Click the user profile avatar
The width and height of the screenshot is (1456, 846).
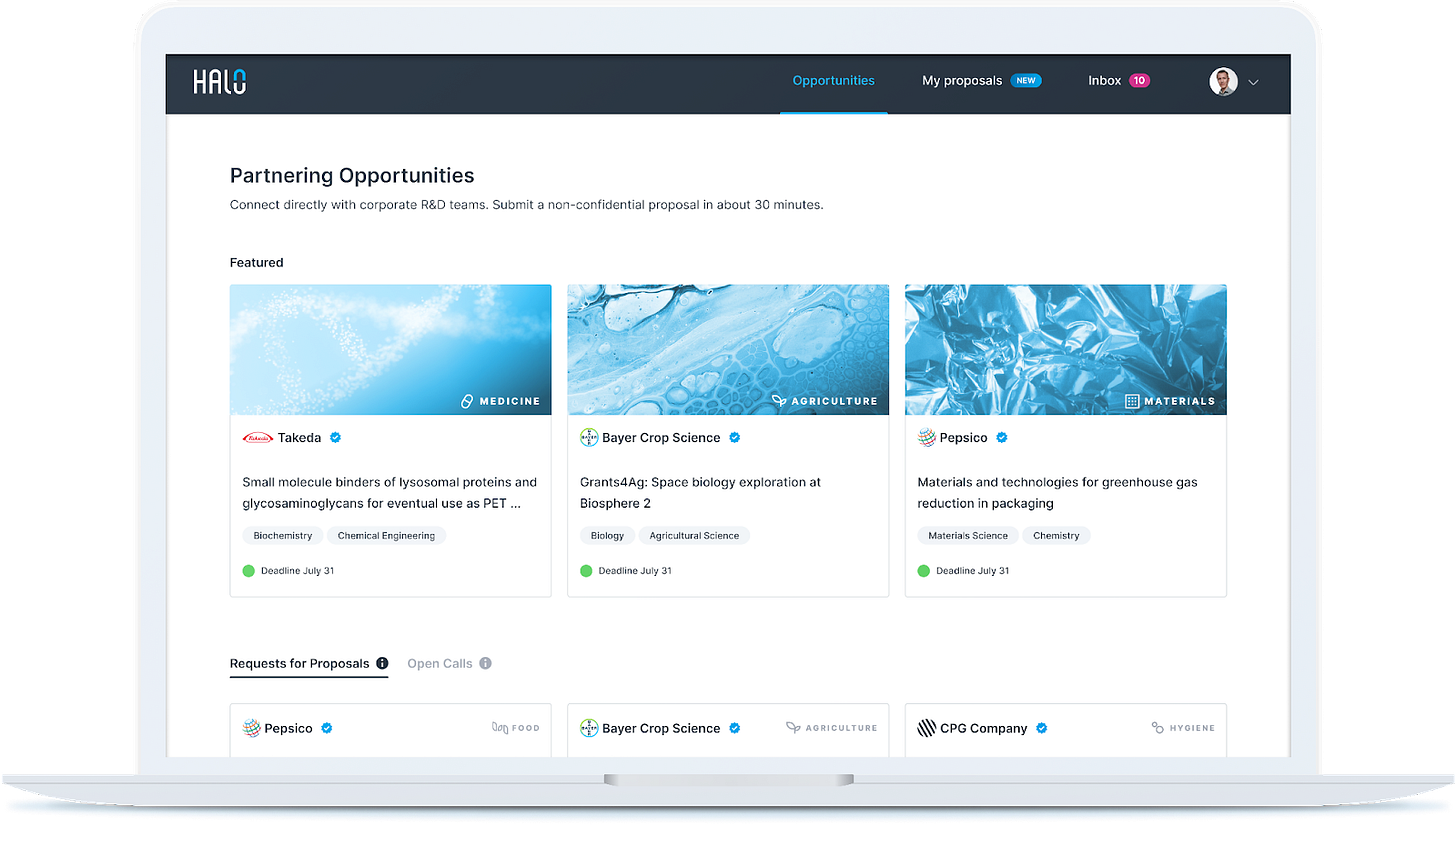click(1223, 82)
